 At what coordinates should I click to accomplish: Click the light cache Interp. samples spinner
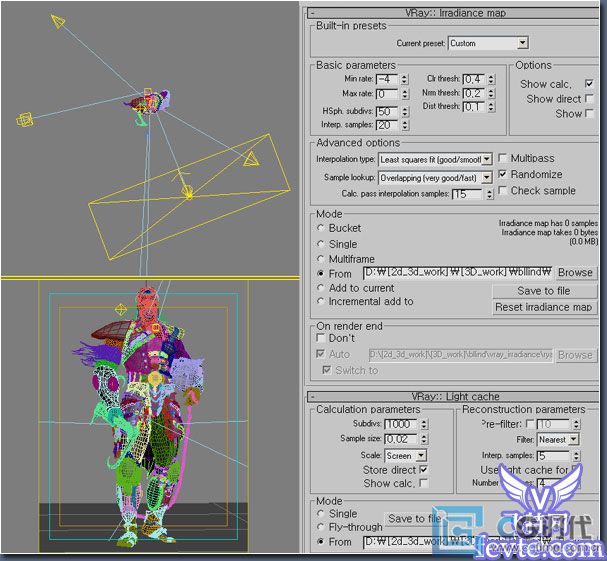click(577, 456)
